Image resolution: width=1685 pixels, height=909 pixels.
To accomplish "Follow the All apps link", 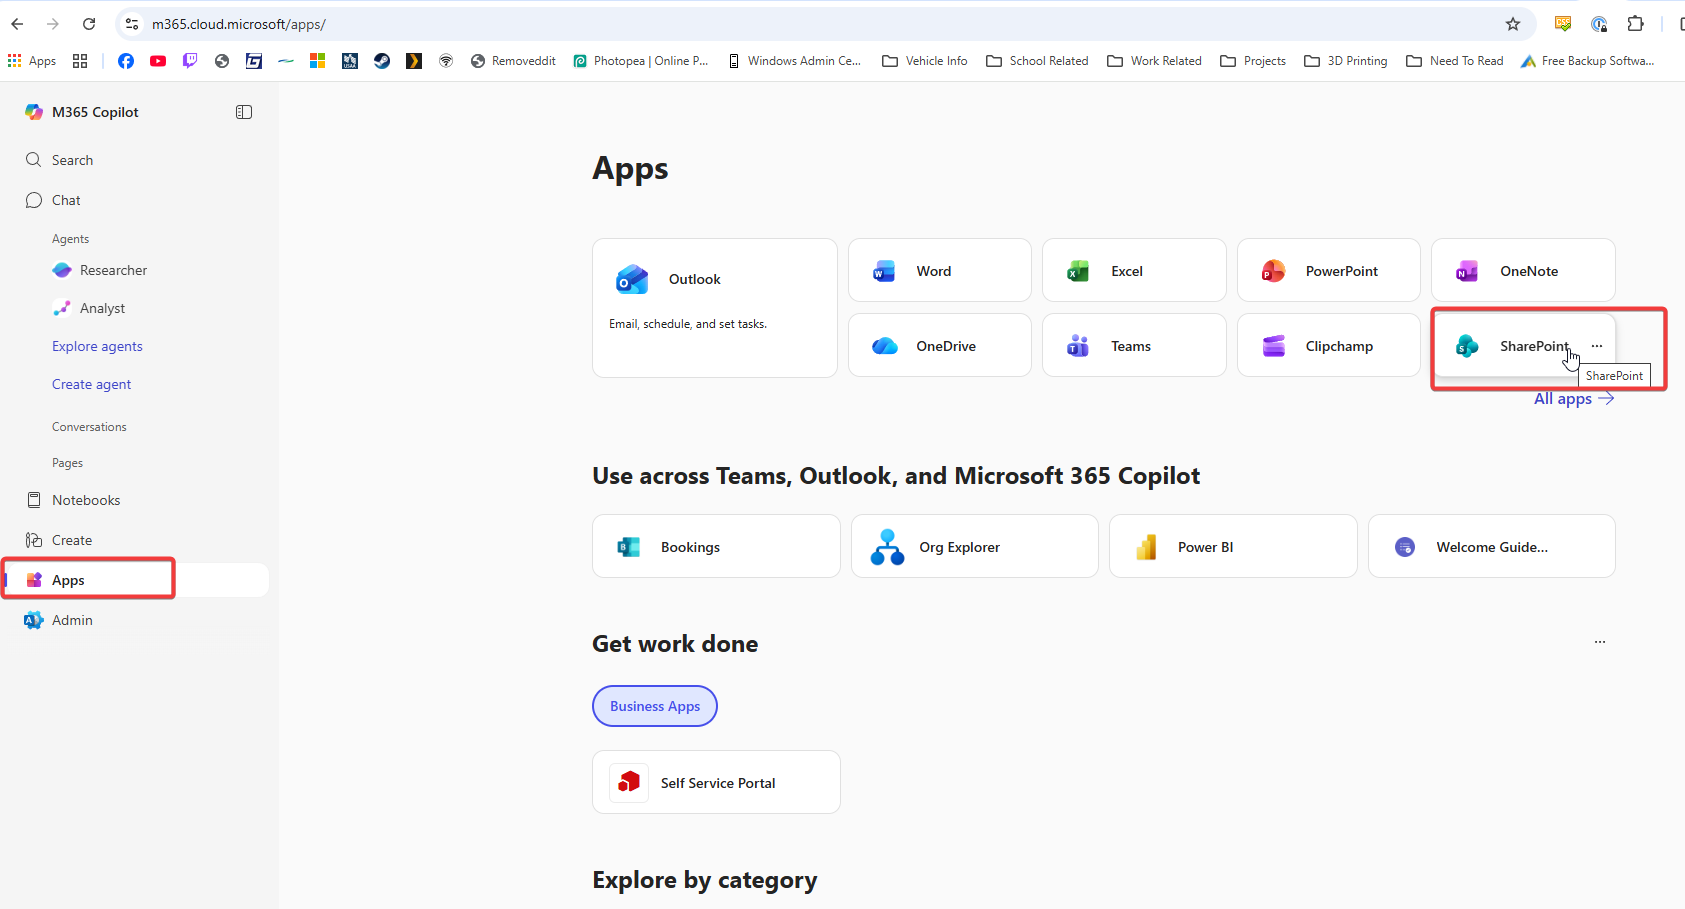I will [x=1574, y=398].
